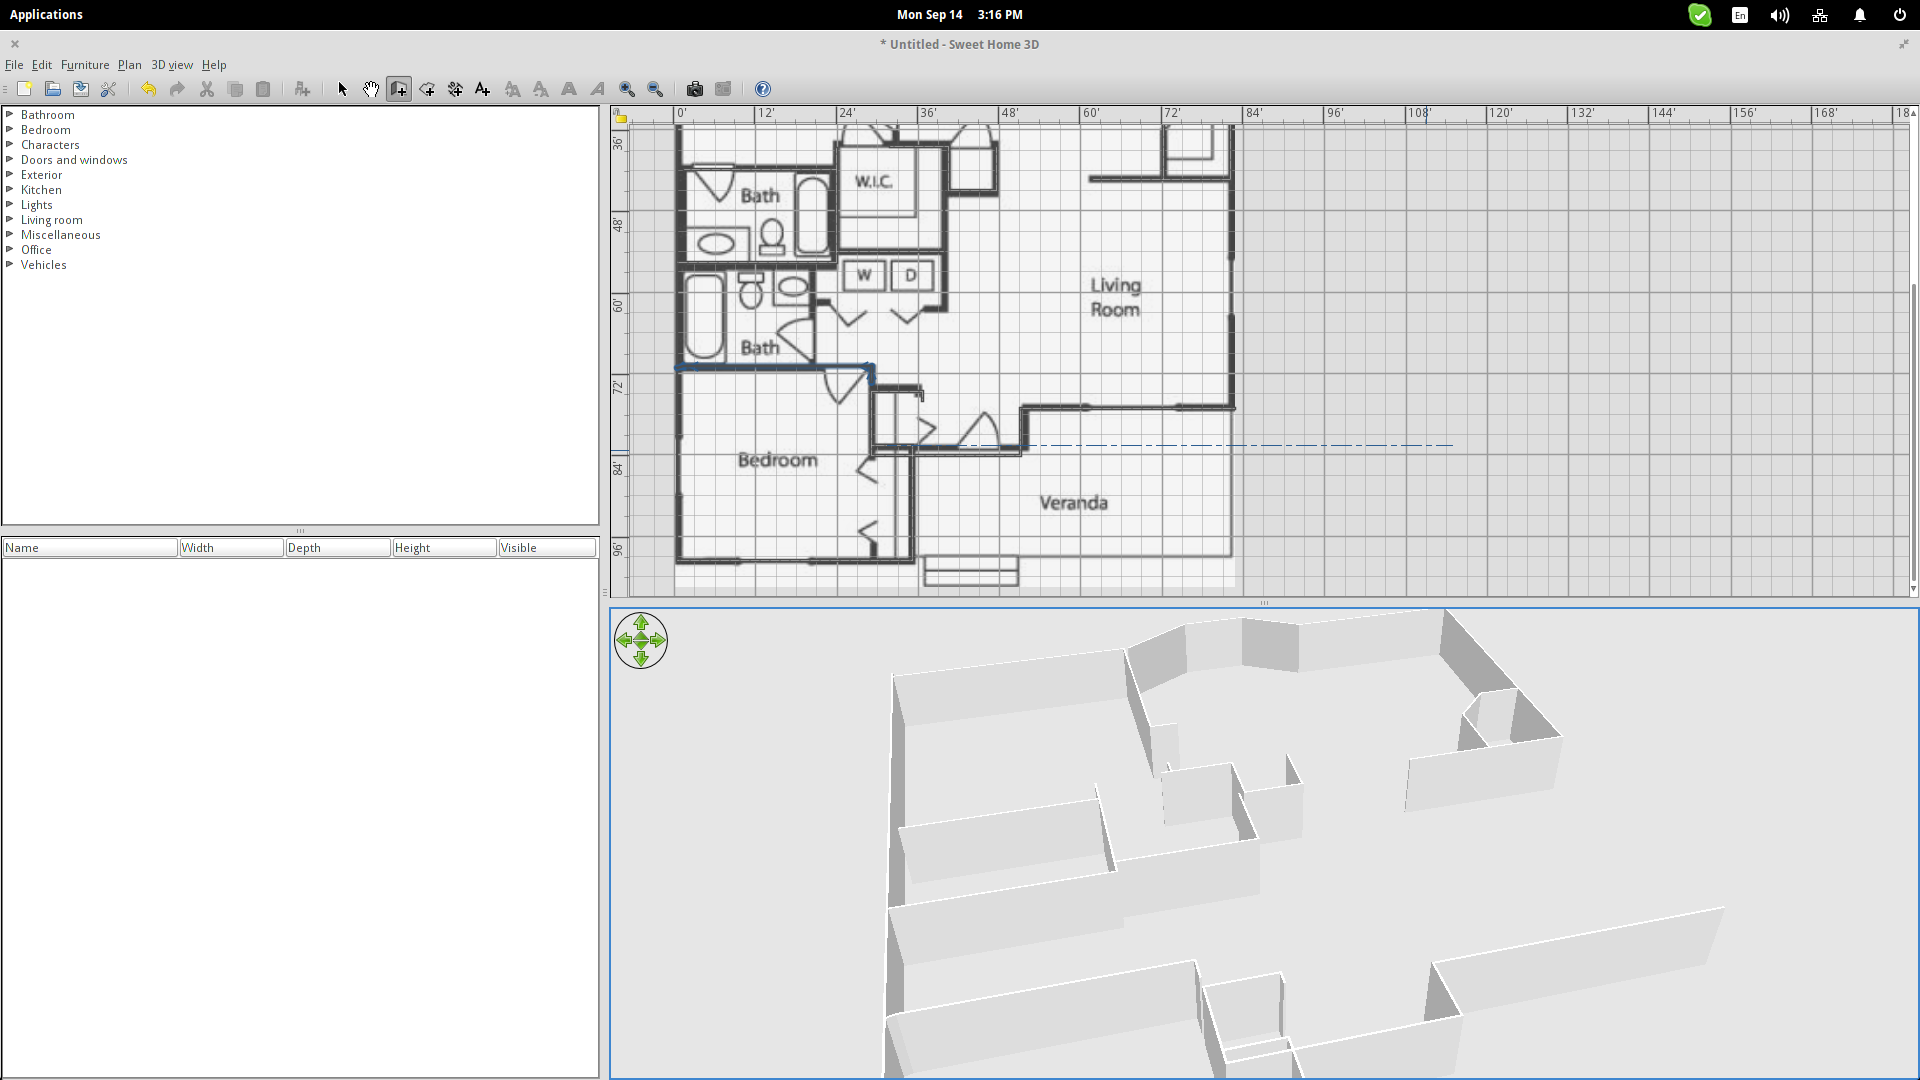Select the Vehicles category label
Viewport: 1920px width, 1080px height.
click(x=44, y=265)
